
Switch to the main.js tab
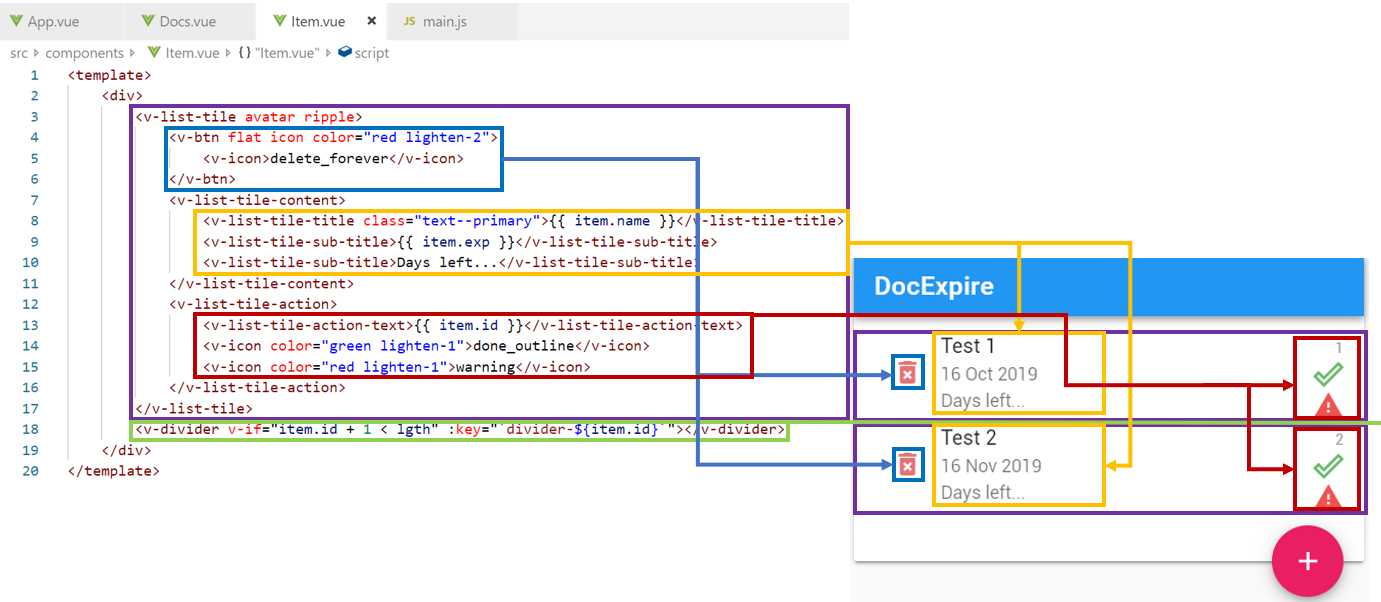[x=445, y=19]
